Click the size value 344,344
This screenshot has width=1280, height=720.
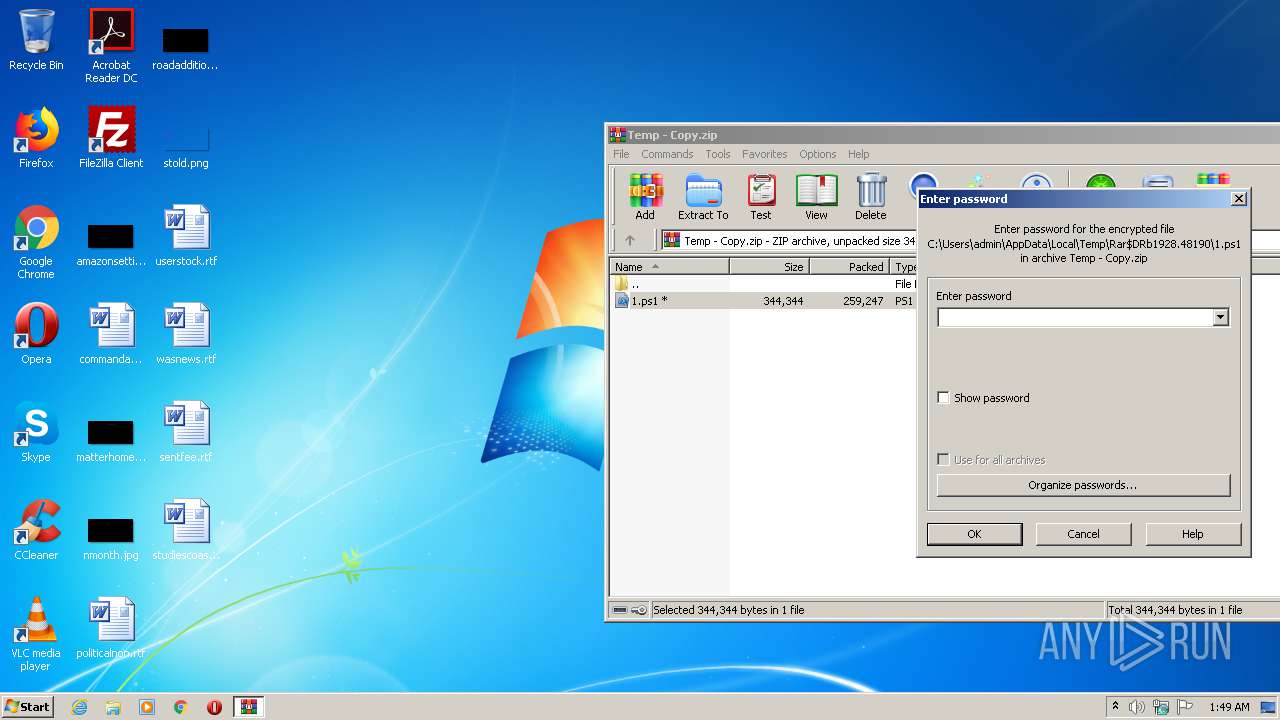pos(783,301)
